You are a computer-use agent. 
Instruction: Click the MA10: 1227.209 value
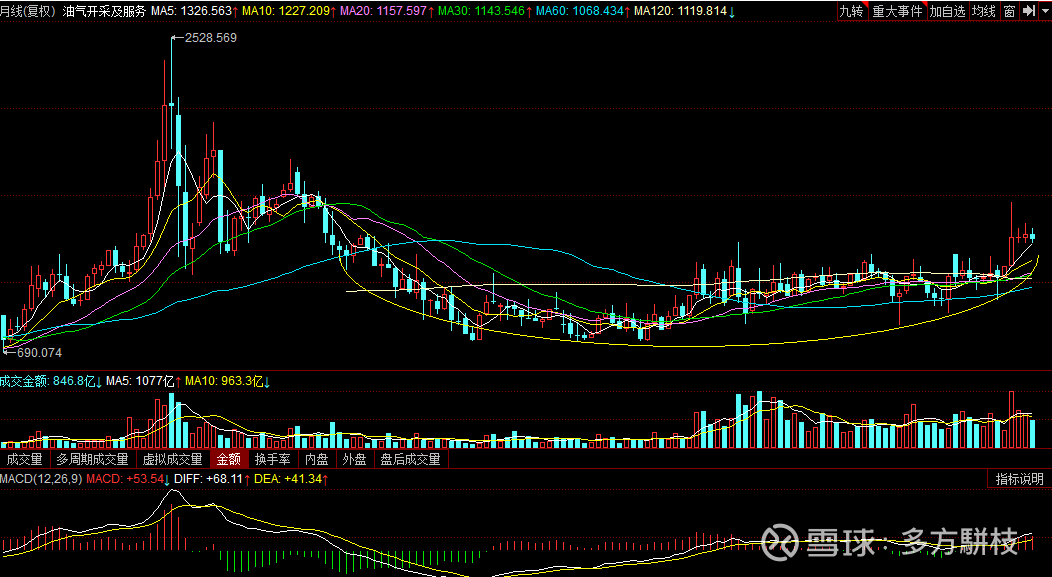click(288, 11)
